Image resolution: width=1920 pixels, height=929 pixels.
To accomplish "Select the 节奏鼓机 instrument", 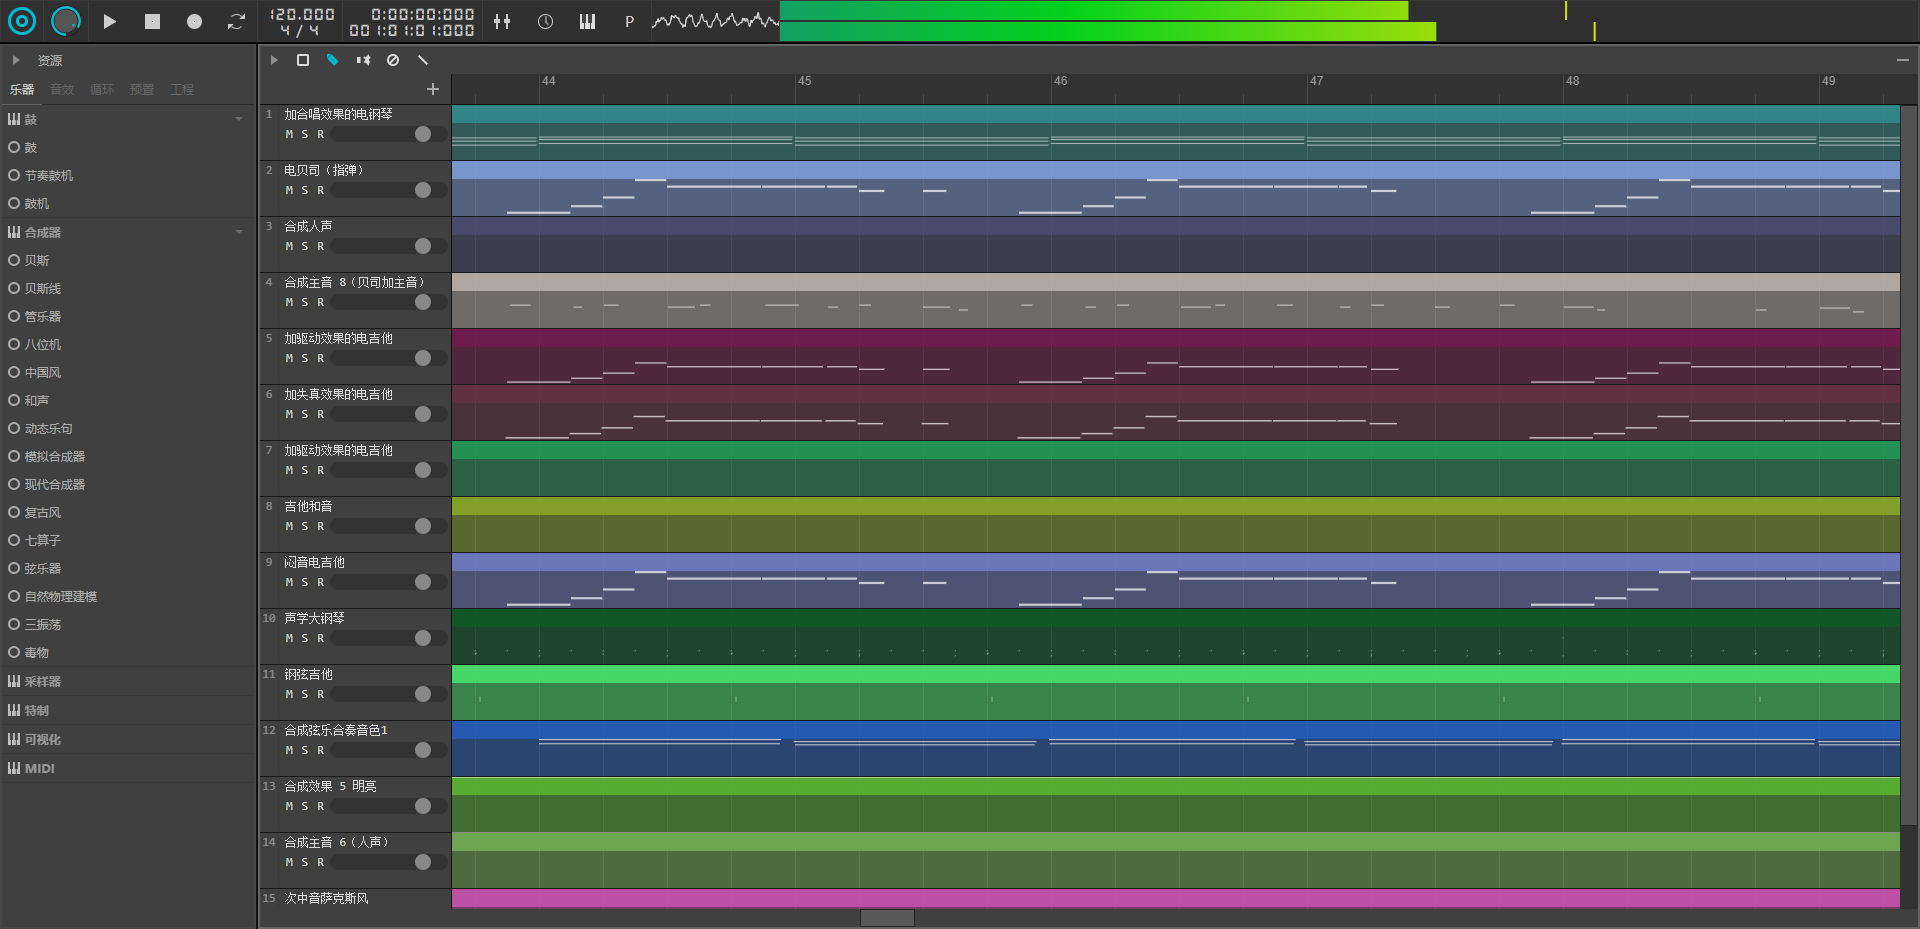I will (x=48, y=175).
